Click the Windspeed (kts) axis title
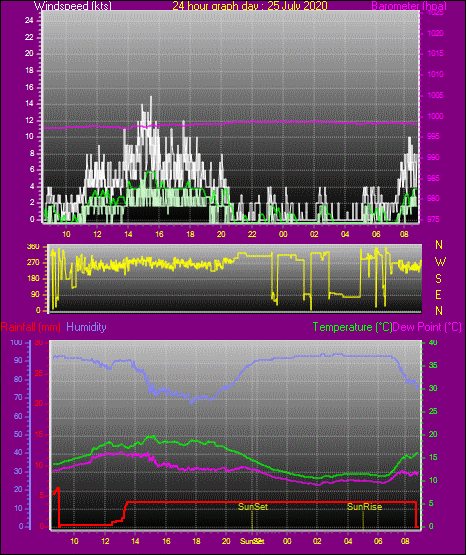Image resolution: width=466 pixels, height=555 pixels. click(73, 6)
